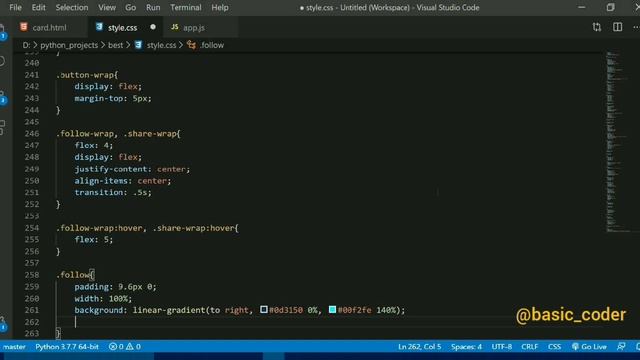
Task: Click the .follow symbol in breadcrumb
Action: 211,45
